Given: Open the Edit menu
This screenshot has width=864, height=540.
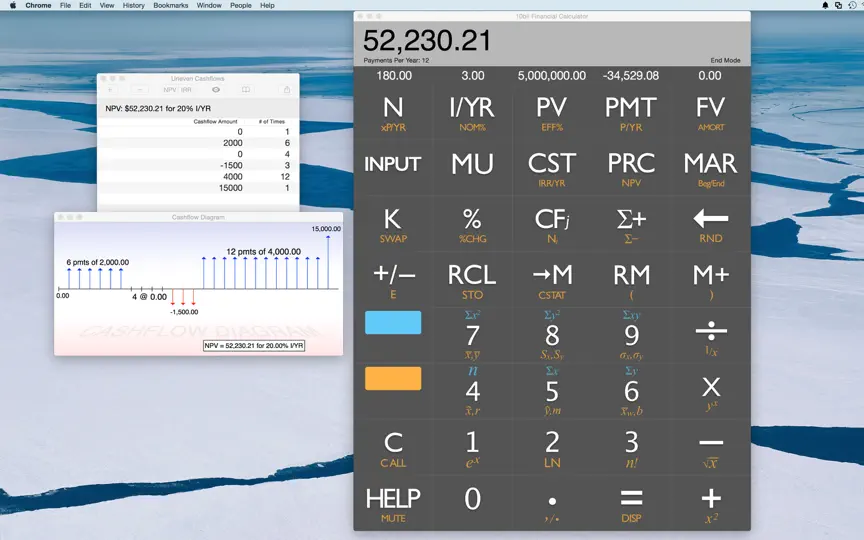Looking at the screenshot, I should pyautogui.click(x=85, y=5).
